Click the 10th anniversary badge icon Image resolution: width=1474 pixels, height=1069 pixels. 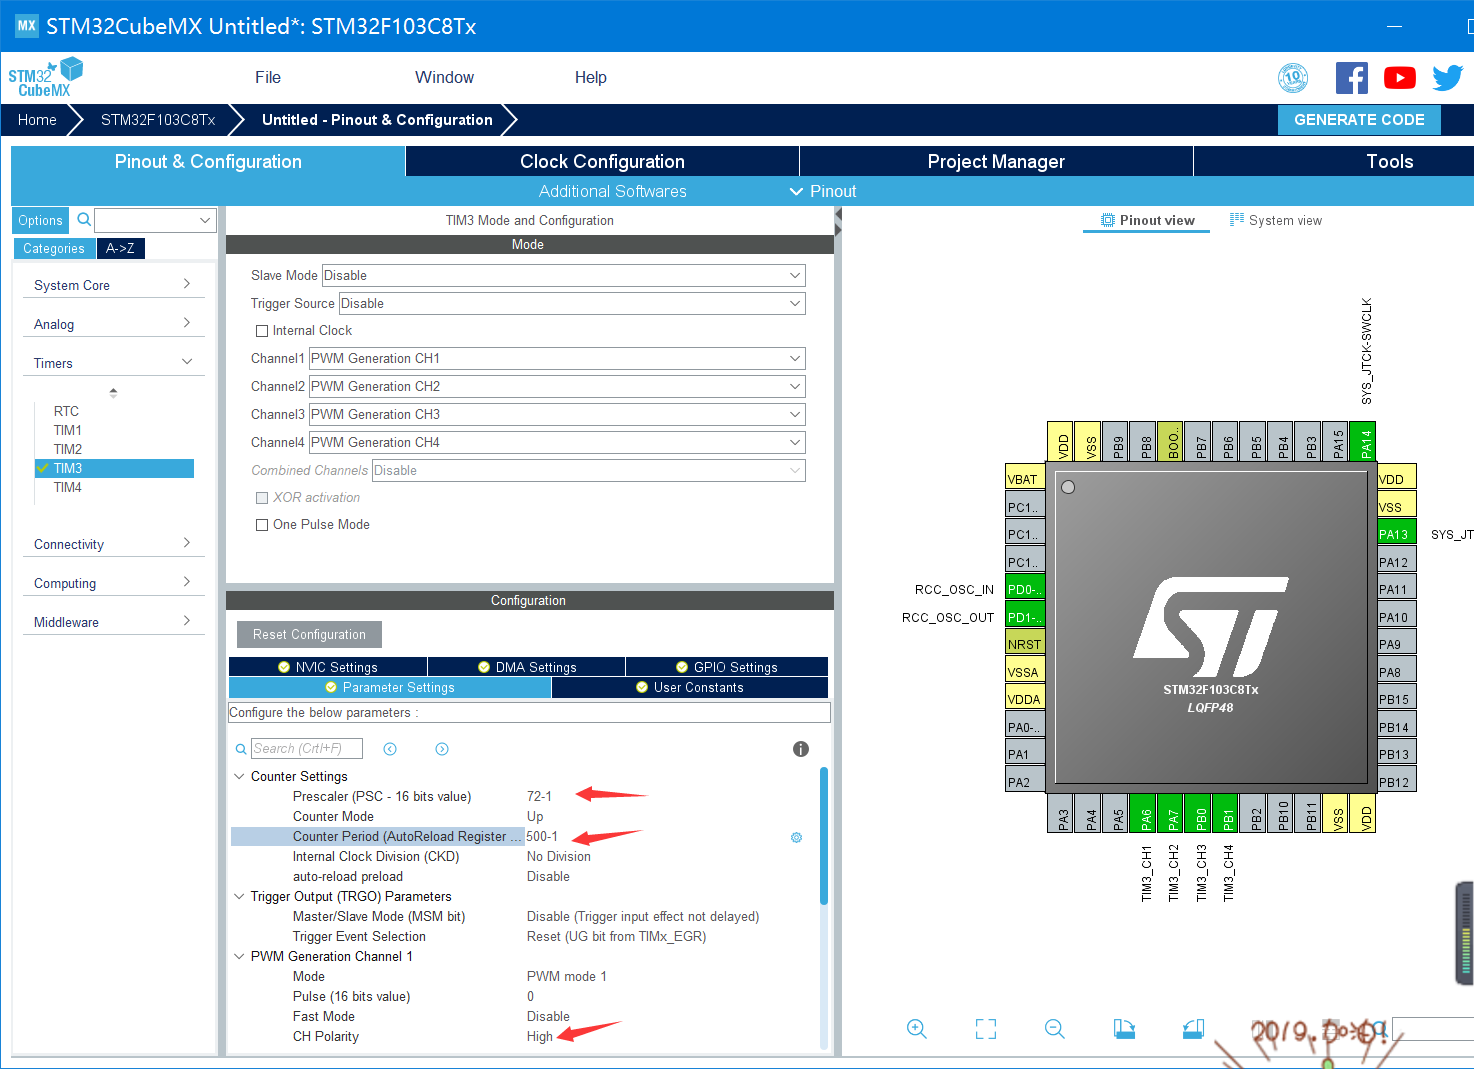click(1293, 78)
